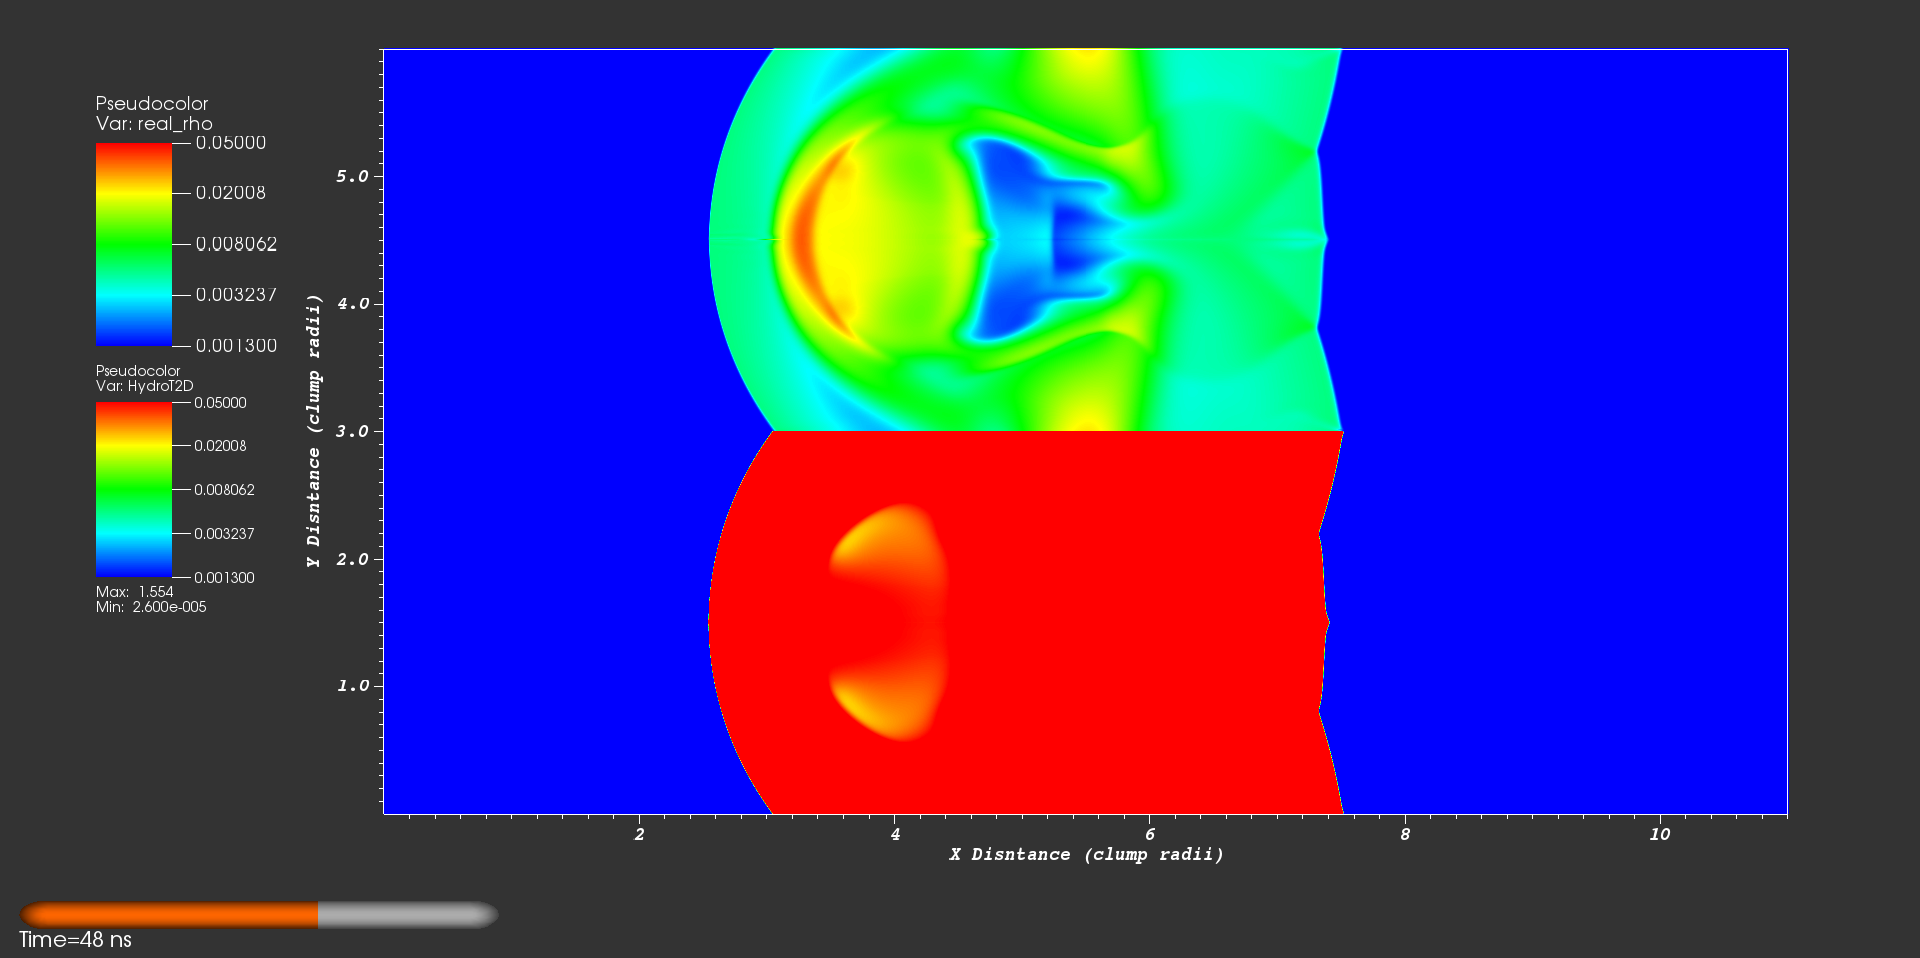Click the 4 tick label on X axis
The image size is (1920, 958).
pyautogui.click(x=895, y=835)
